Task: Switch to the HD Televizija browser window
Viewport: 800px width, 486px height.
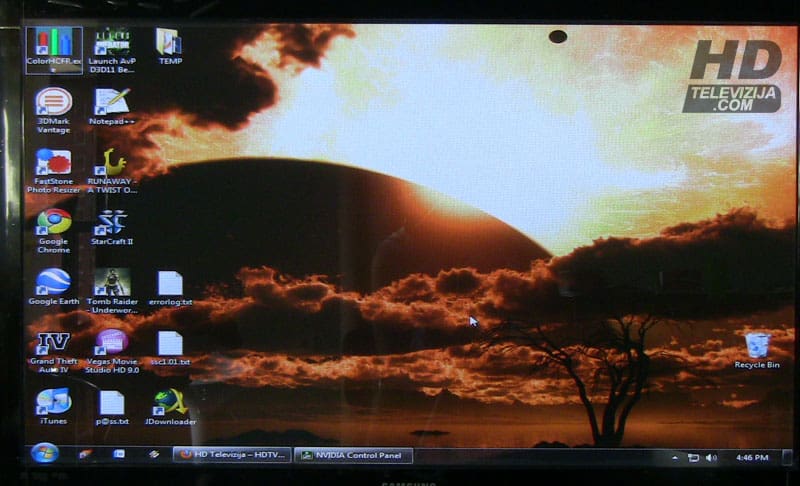Action: [231, 455]
